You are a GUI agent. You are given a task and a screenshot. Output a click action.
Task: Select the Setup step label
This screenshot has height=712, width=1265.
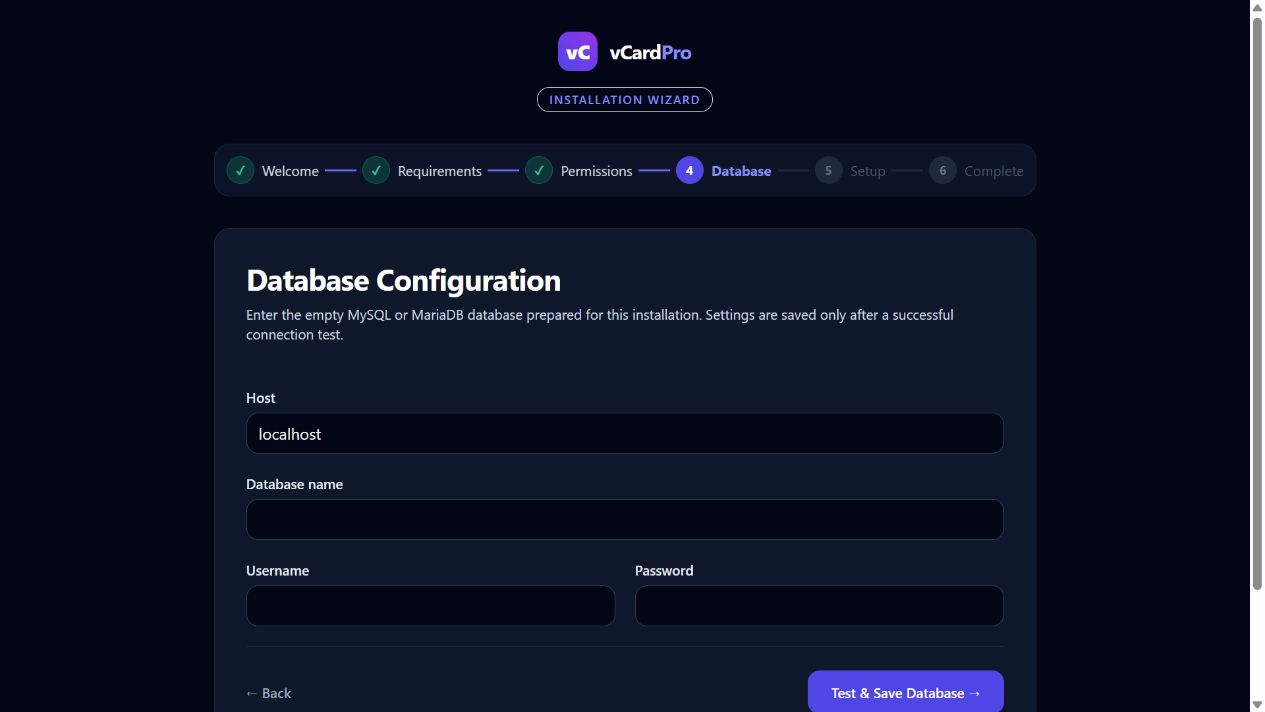click(868, 171)
